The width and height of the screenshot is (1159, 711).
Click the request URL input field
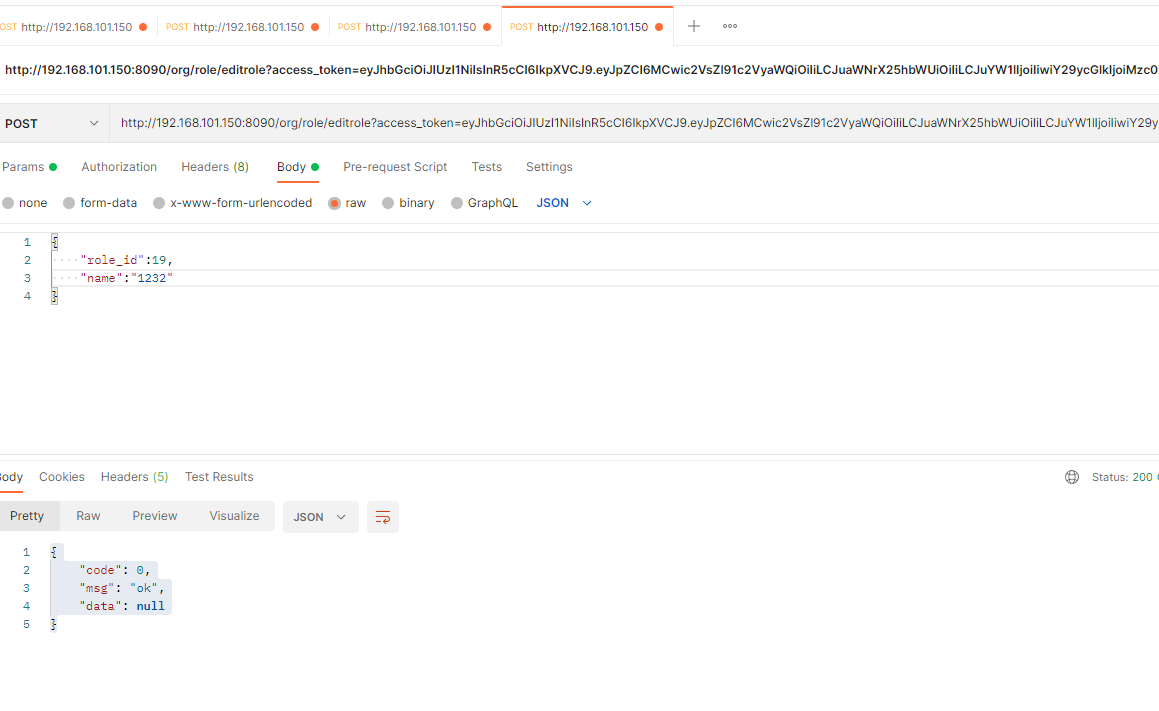634,123
